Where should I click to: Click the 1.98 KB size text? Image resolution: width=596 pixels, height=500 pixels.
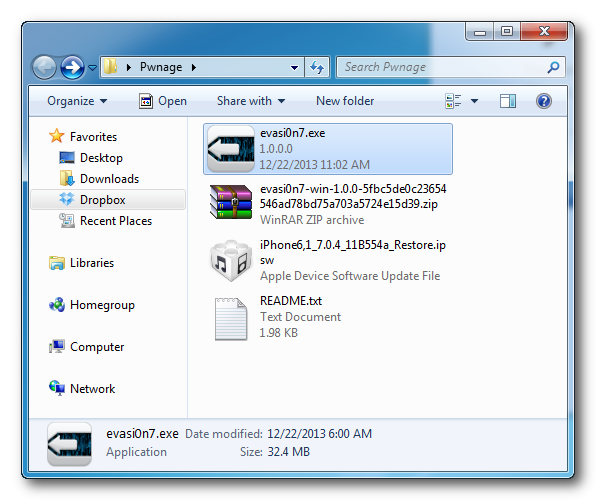[279, 333]
